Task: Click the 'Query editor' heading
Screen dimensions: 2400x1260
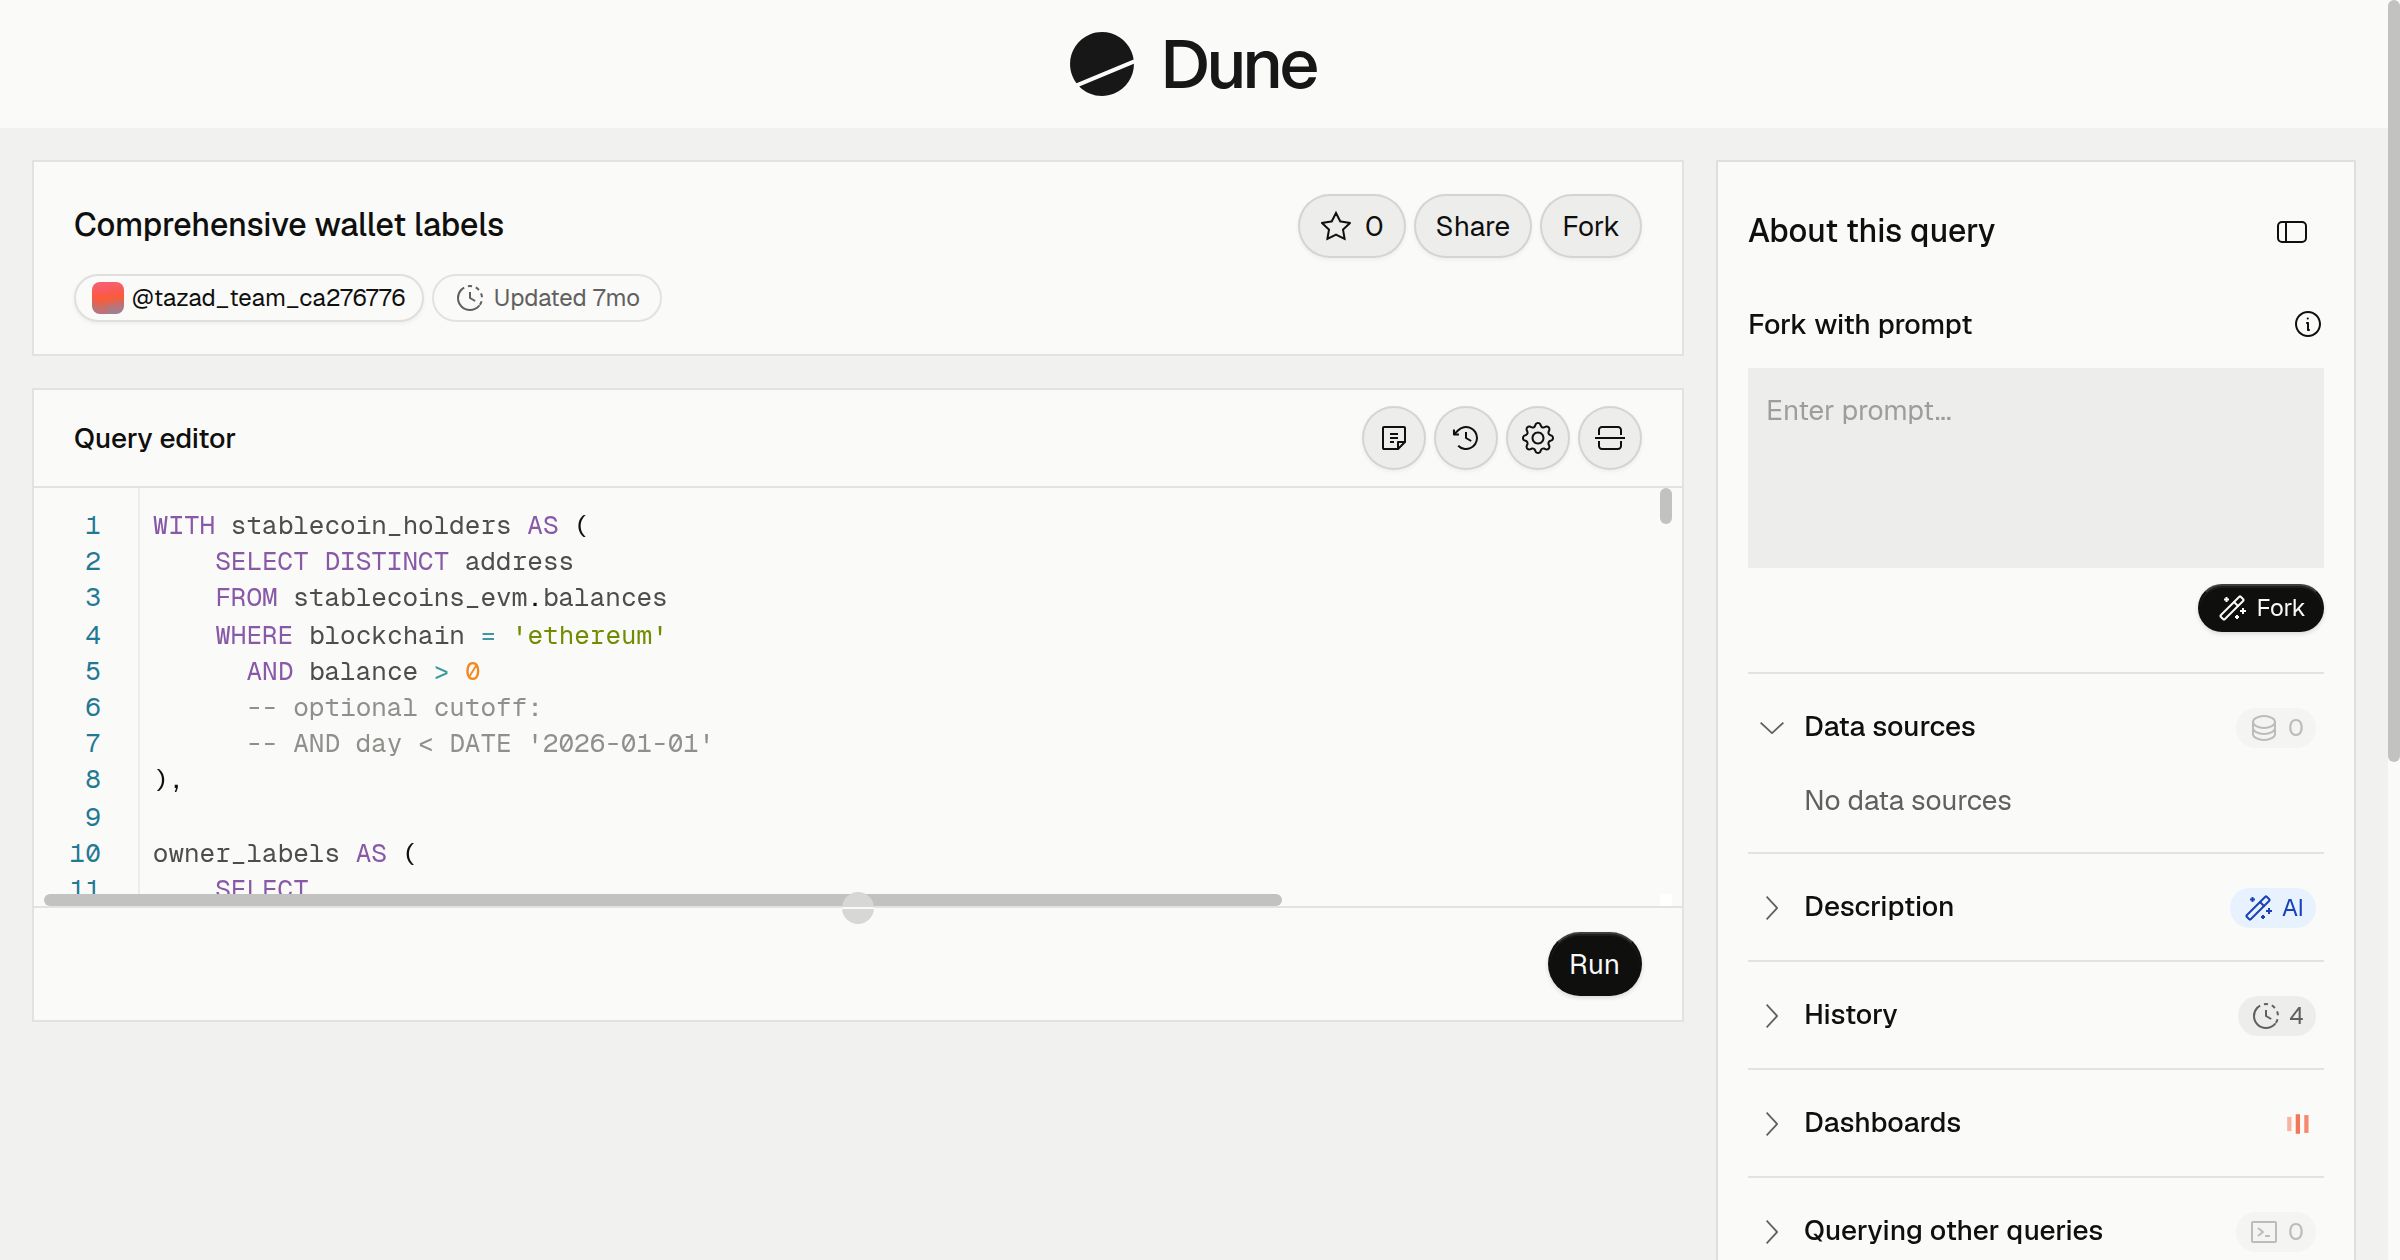Action: [154, 438]
